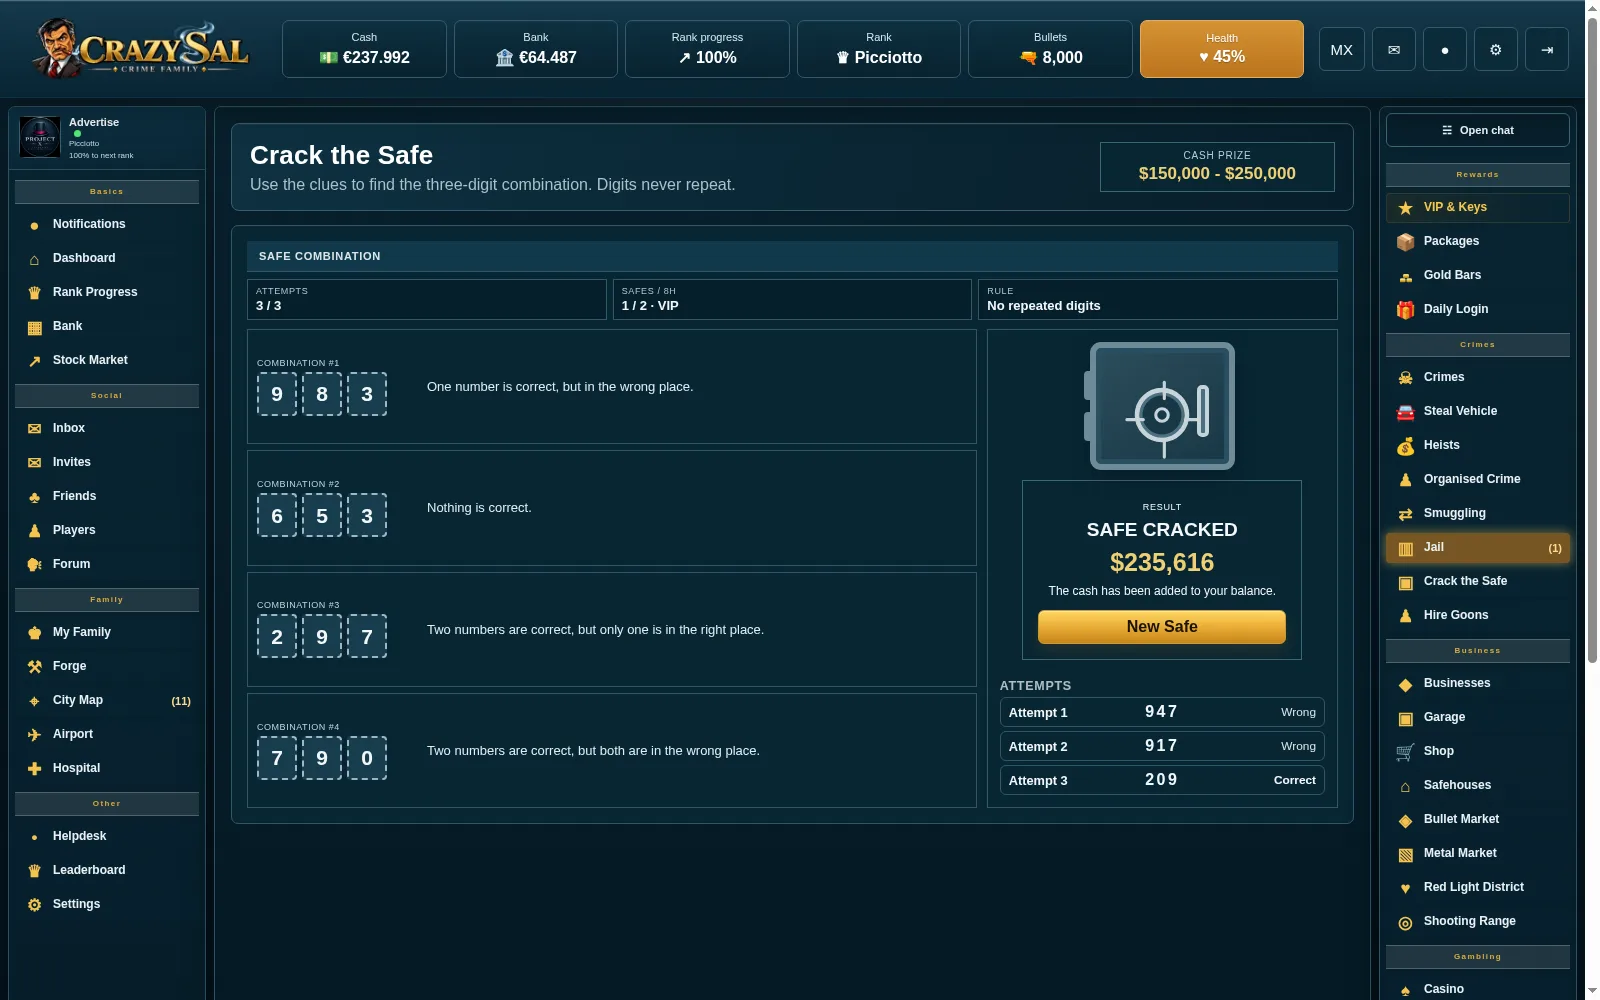Go to the Jail page

1477,547
